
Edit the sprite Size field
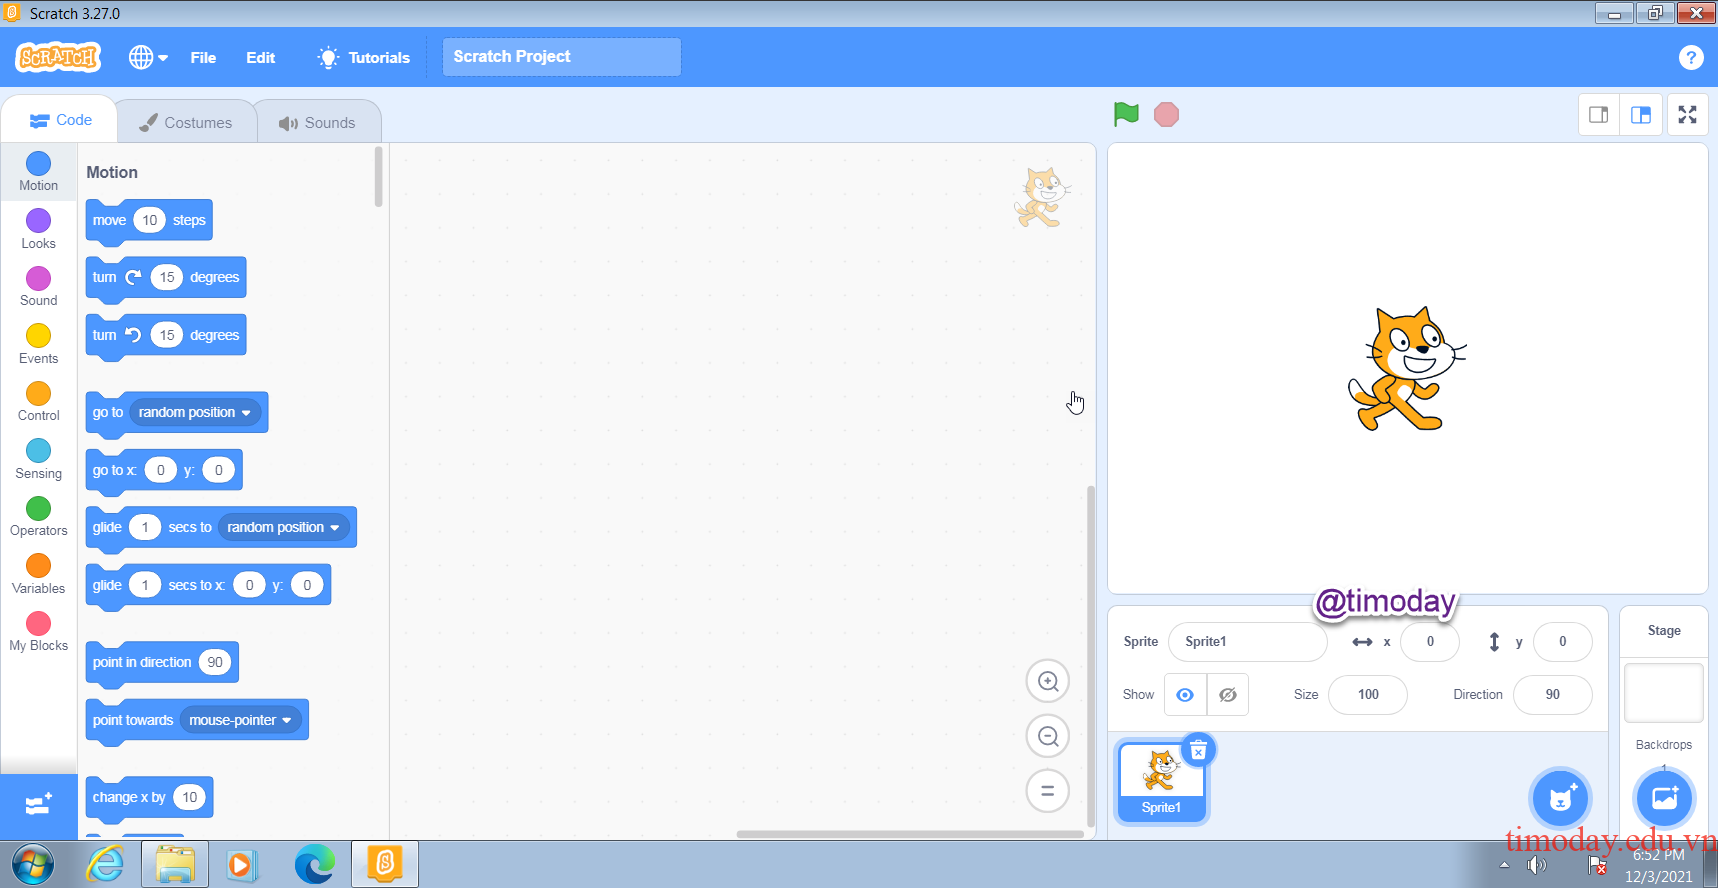tap(1368, 695)
